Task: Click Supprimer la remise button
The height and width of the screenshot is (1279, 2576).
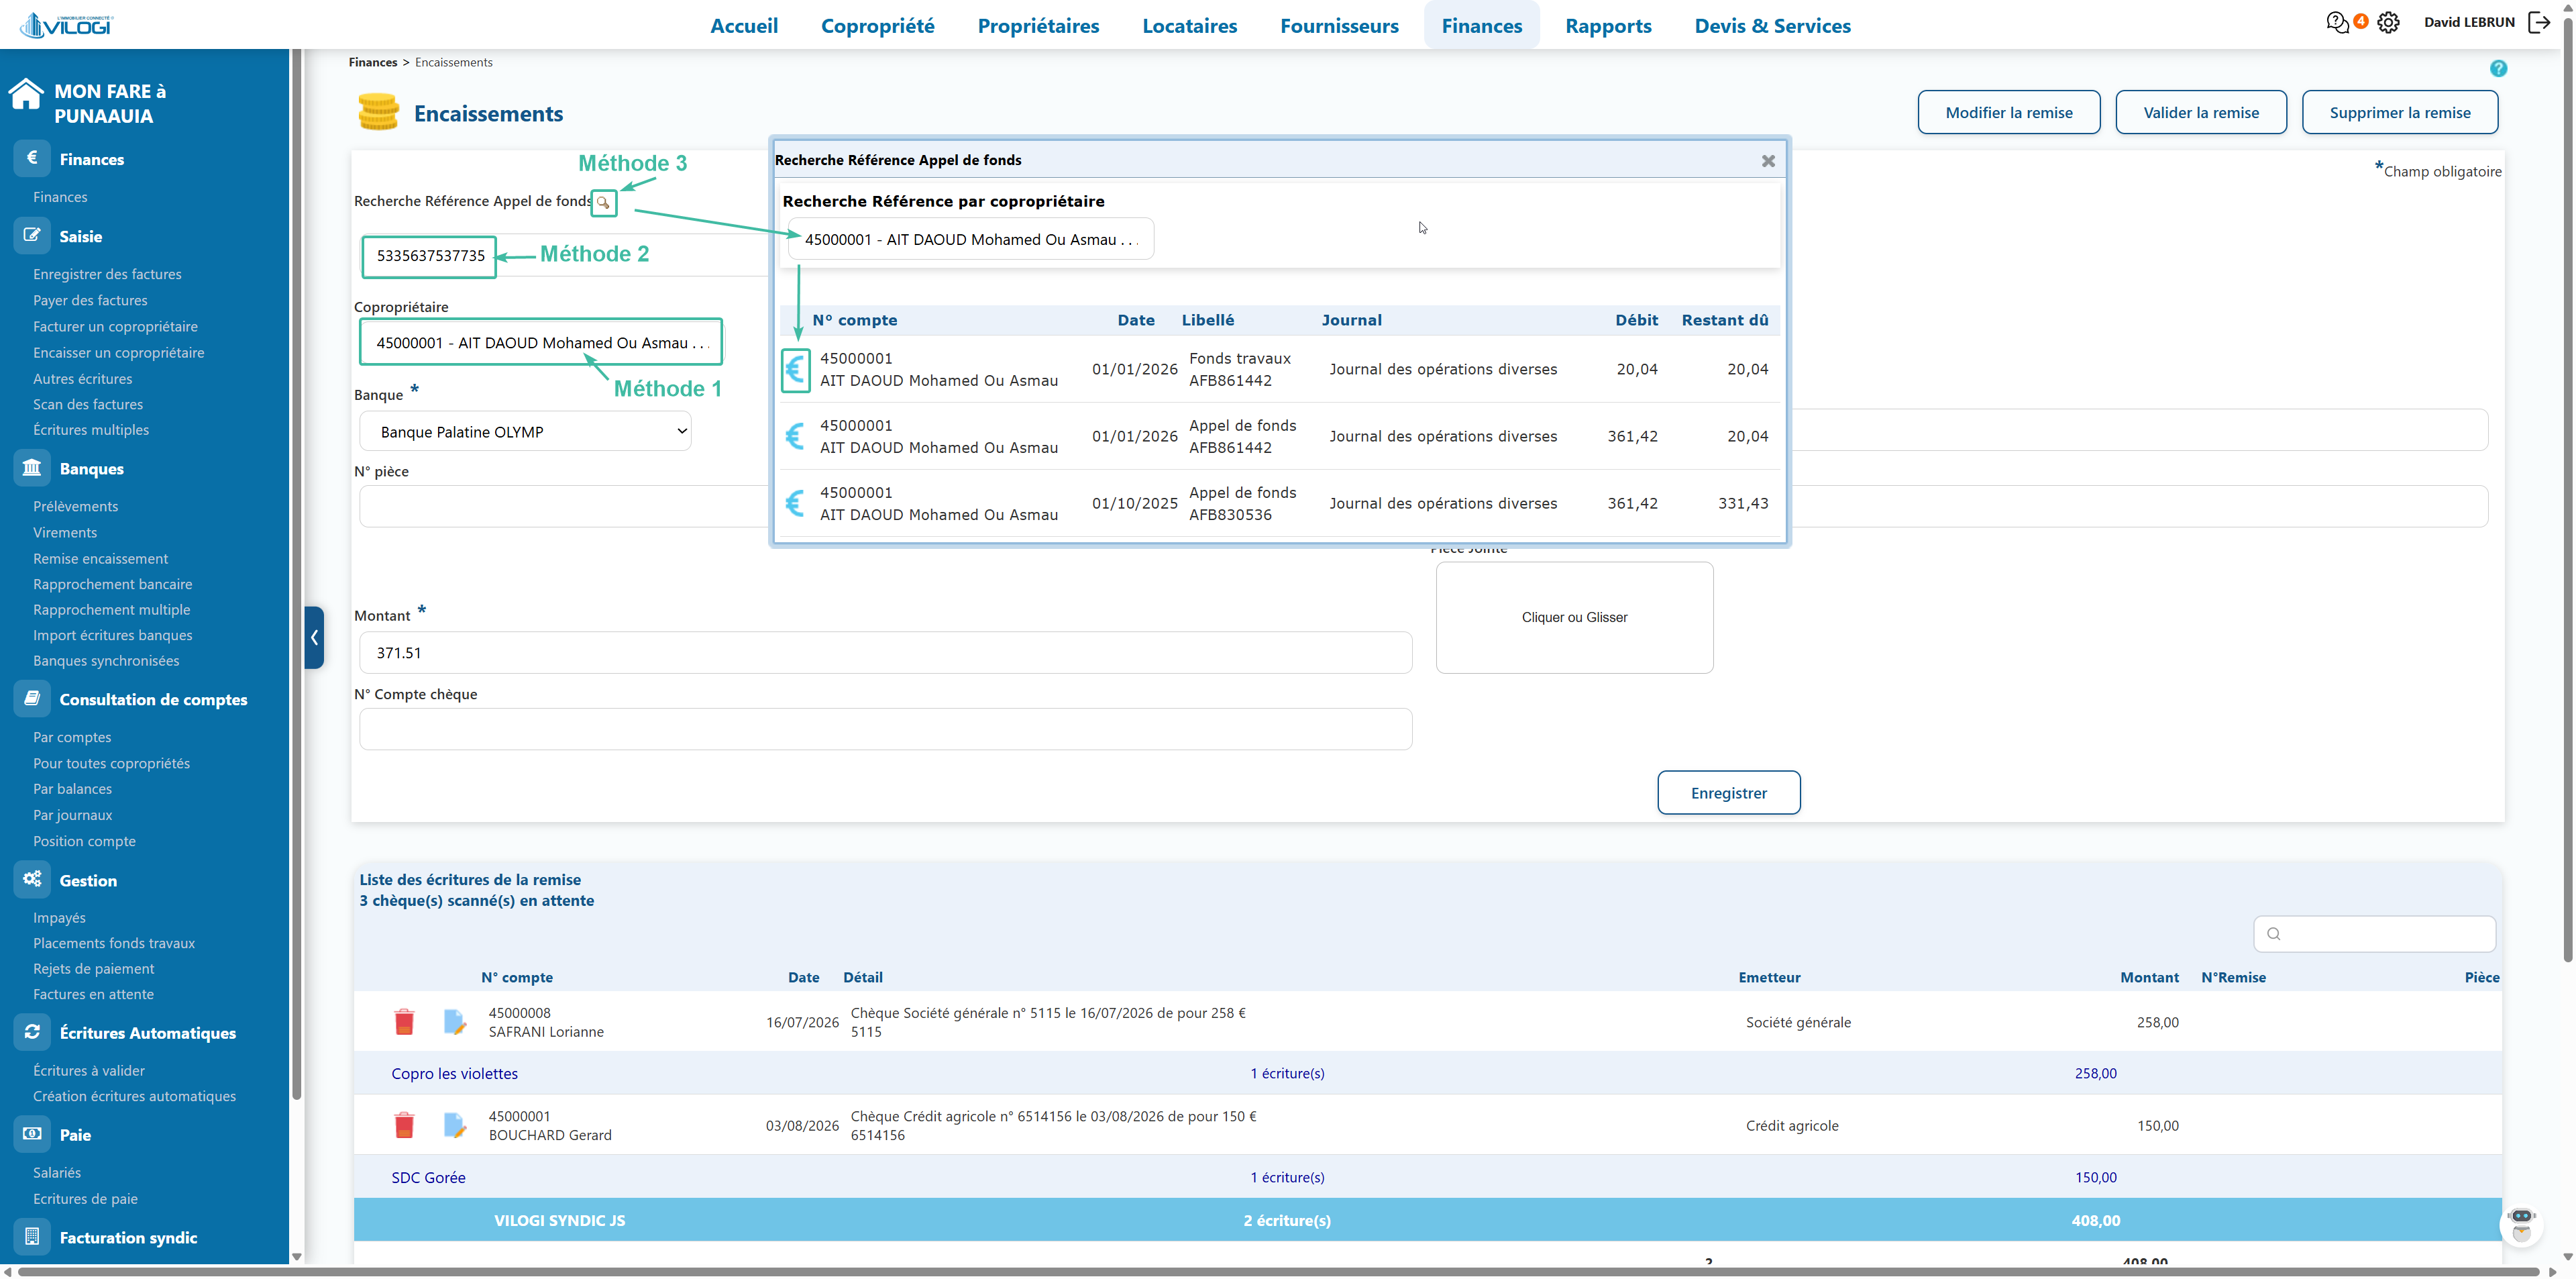Action: (2399, 113)
